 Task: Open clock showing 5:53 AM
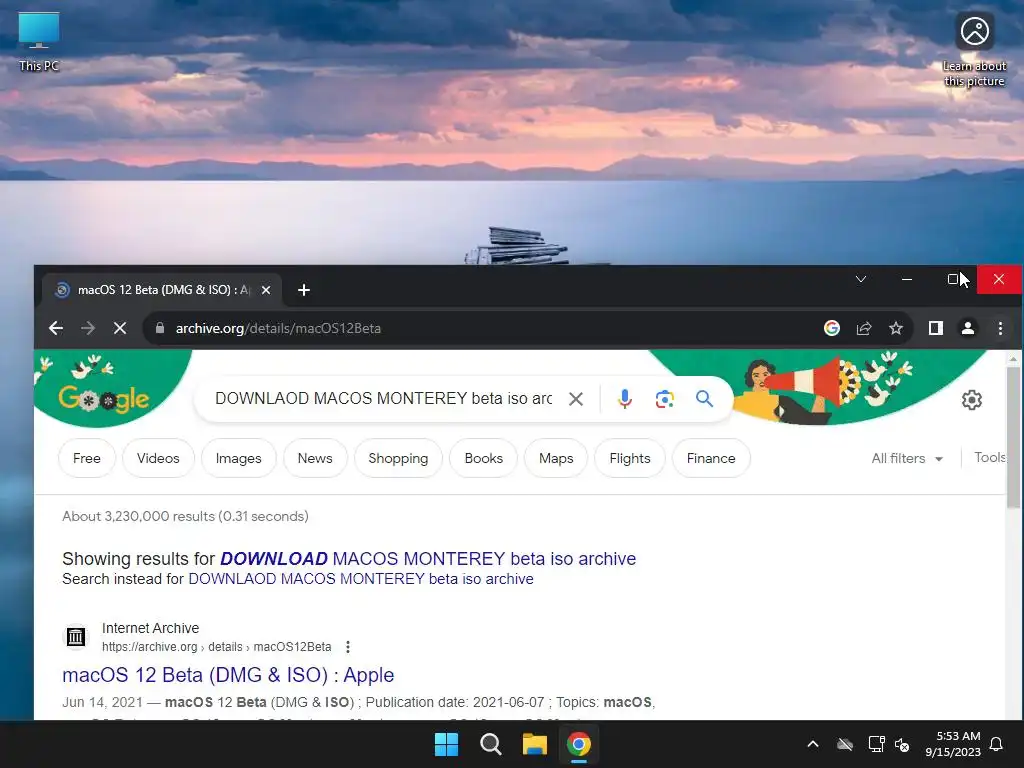pyautogui.click(x=953, y=744)
